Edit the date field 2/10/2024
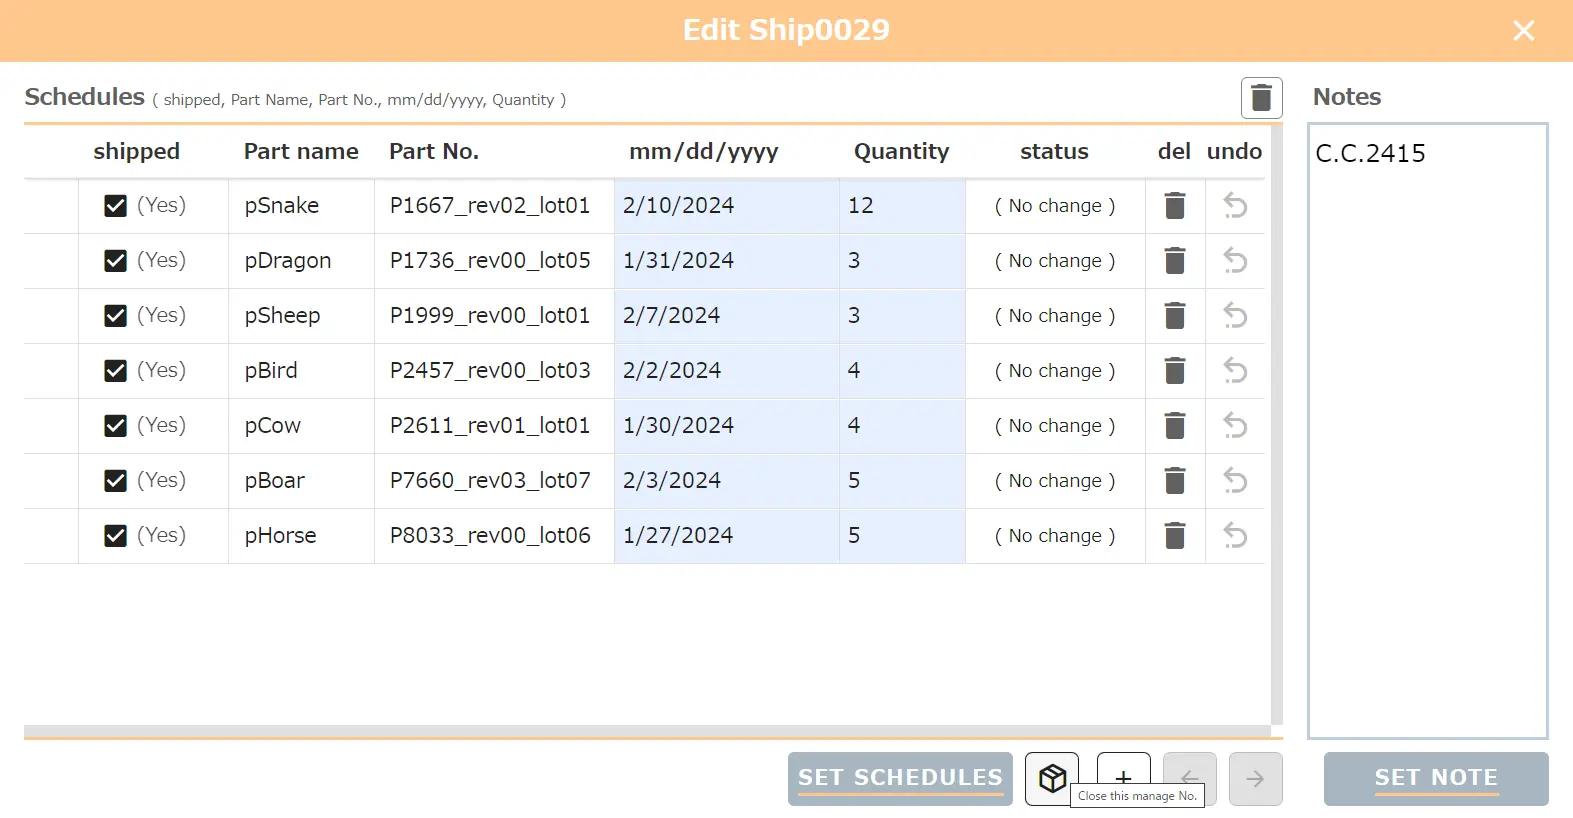Viewport: 1573px width, 818px height. coord(725,206)
